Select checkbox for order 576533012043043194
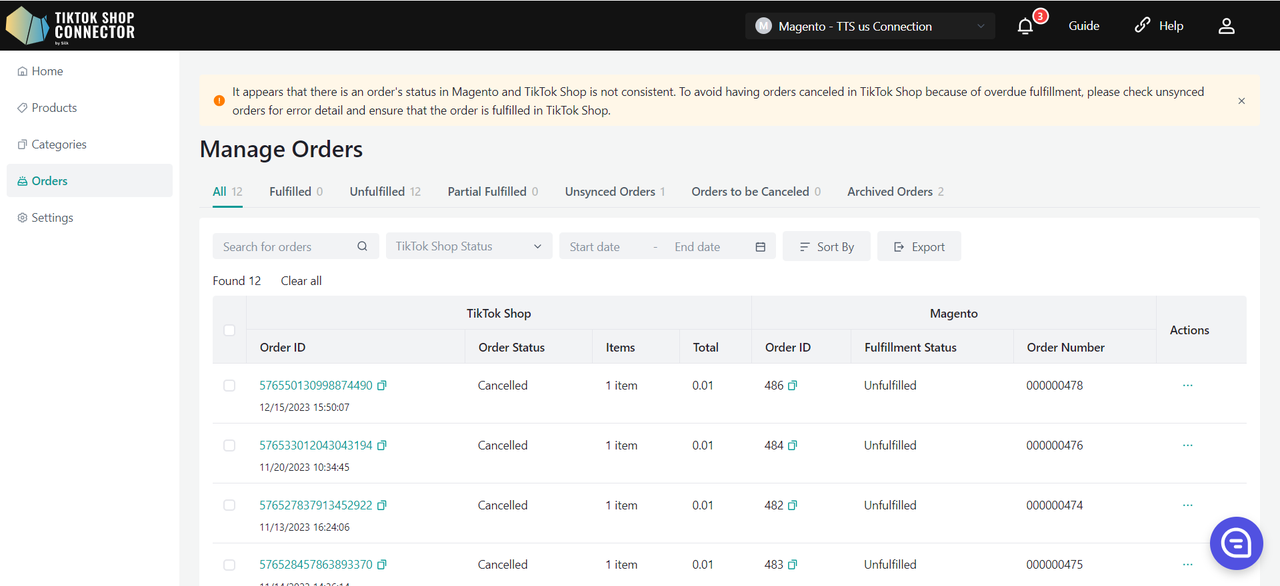The height and width of the screenshot is (586, 1280). point(229,445)
